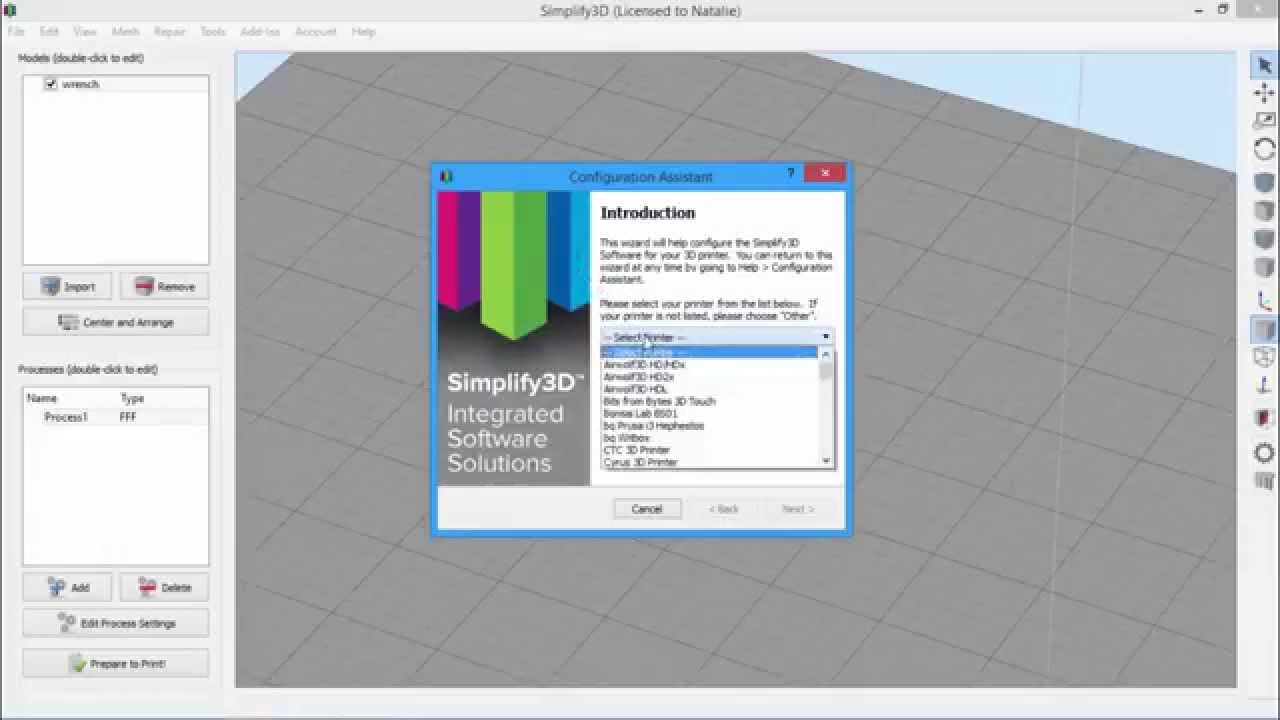This screenshot has height=720, width=1280.
Task: Select the Scale model tool
Action: (x=1264, y=121)
